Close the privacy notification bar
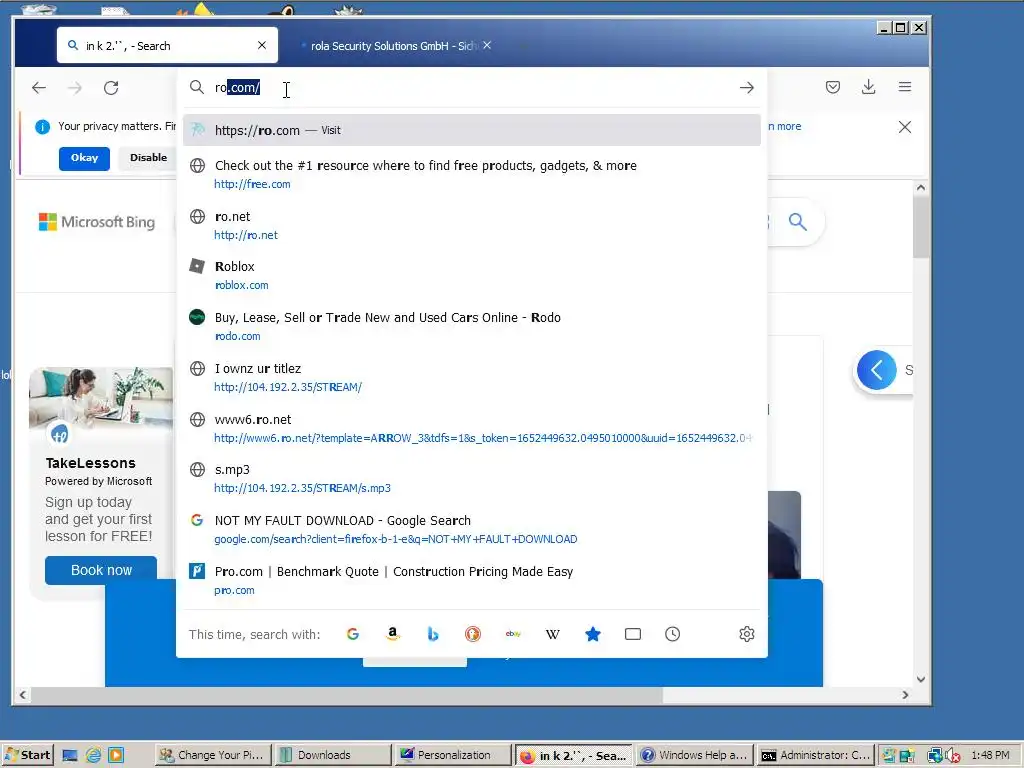 tap(904, 127)
